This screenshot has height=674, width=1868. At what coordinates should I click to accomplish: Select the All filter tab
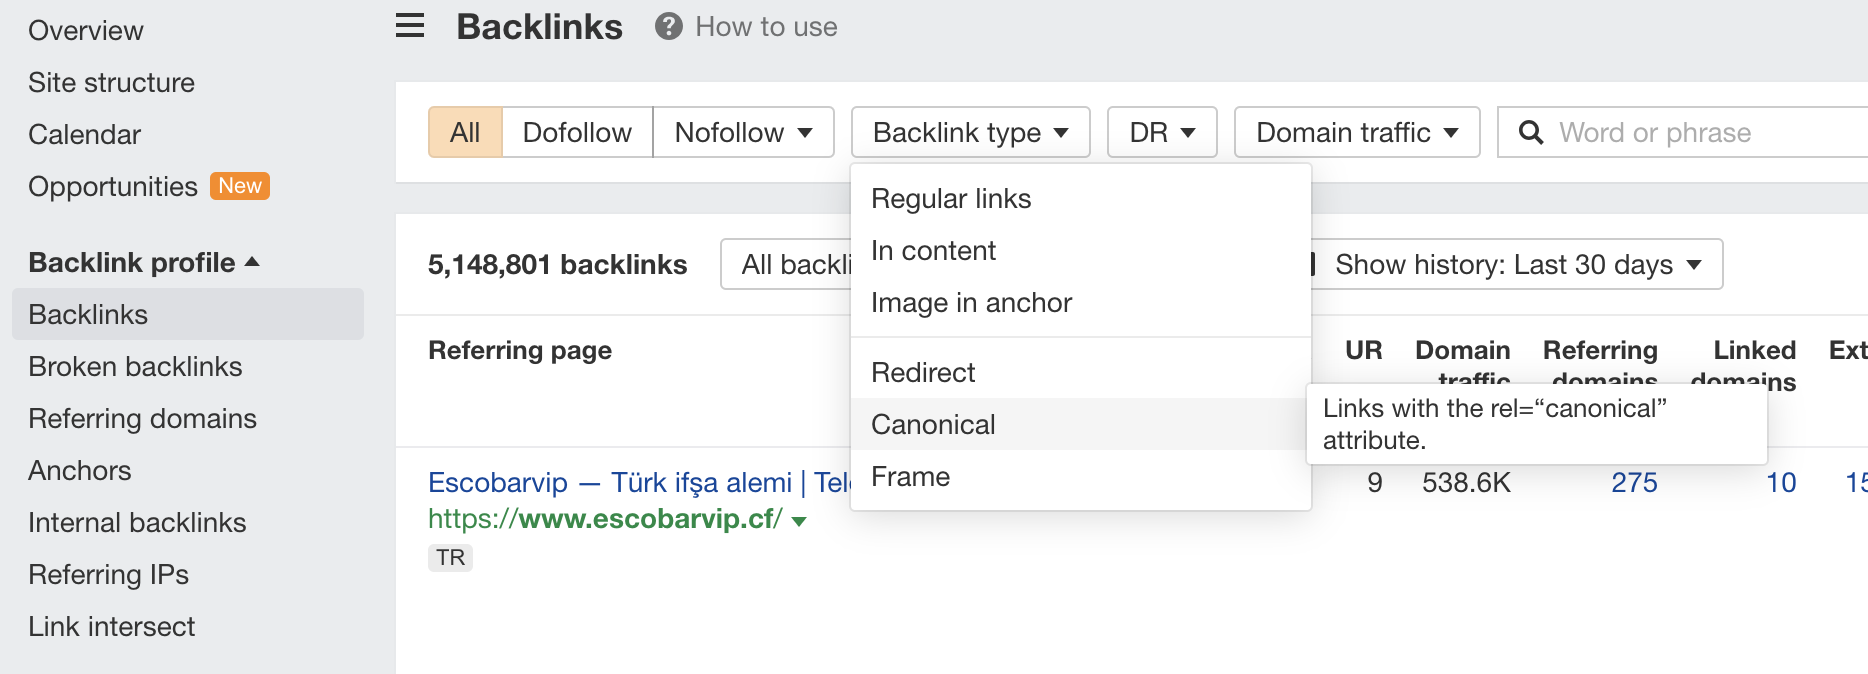click(x=465, y=132)
